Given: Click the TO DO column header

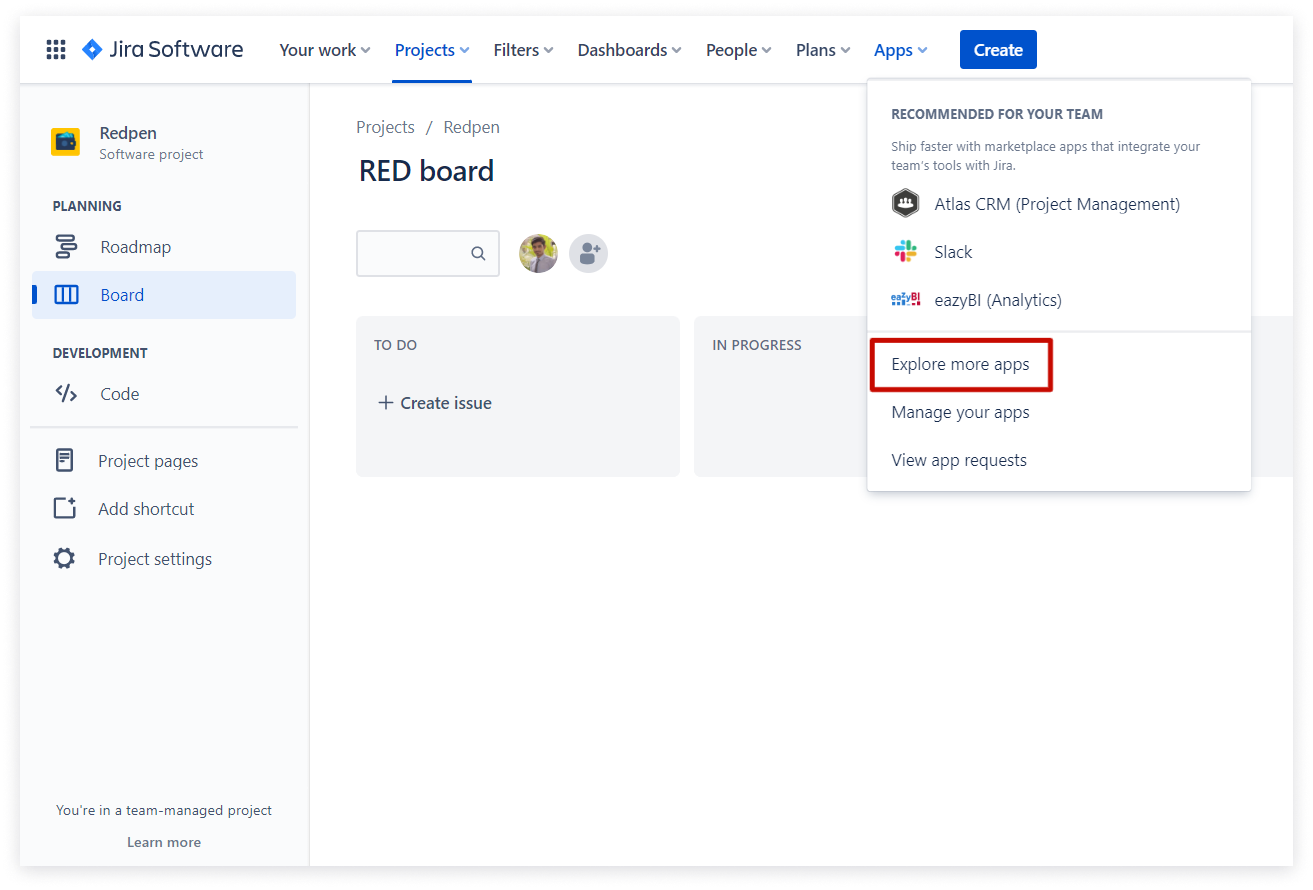Looking at the screenshot, I should click(x=396, y=345).
